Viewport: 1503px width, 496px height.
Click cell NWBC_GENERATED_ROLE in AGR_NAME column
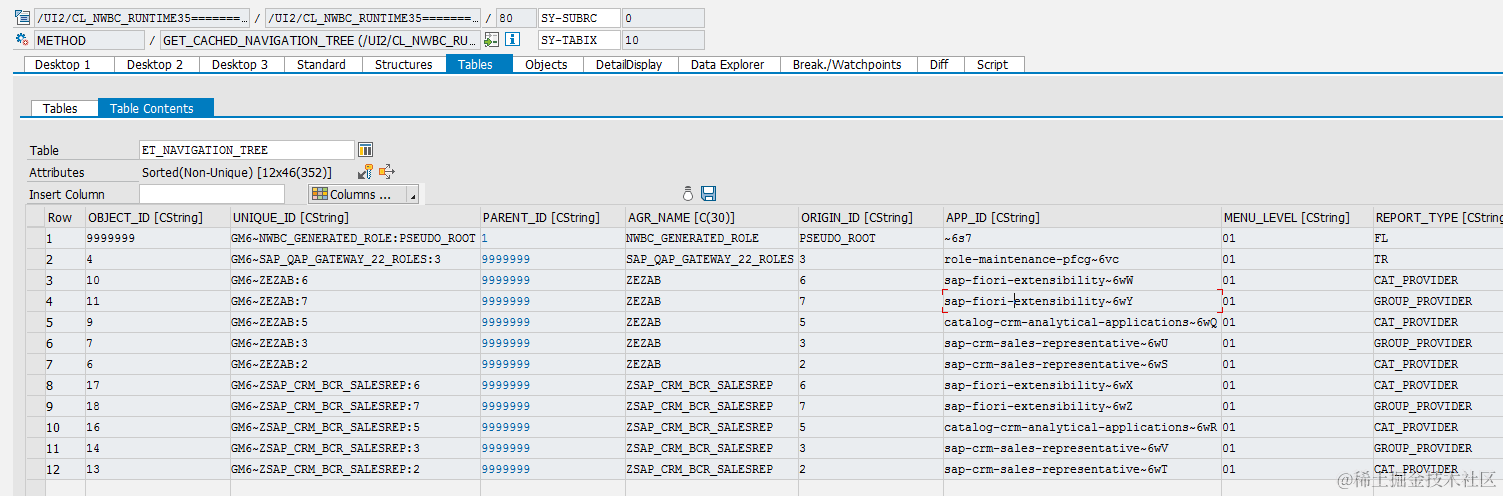tap(711, 238)
